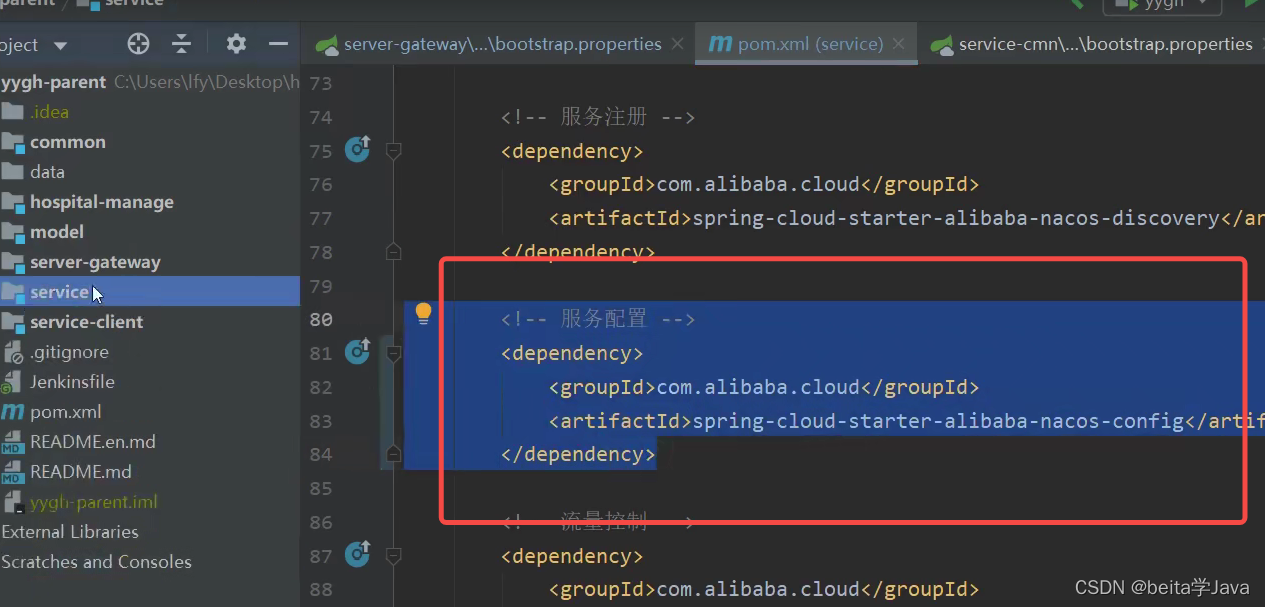Click com.alibaba.cloud groupId on line 82
Screen dimensions: 1265x607
point(758,387)
